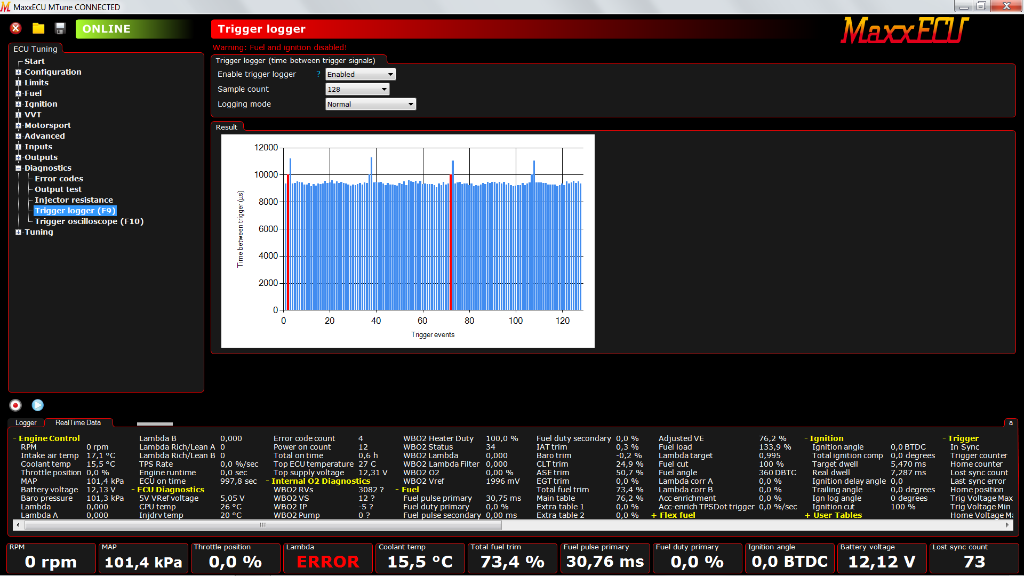Screen dimensions: 1024x576
Task: Open Output test under Diagnostics
Action: tap(58, 189)
